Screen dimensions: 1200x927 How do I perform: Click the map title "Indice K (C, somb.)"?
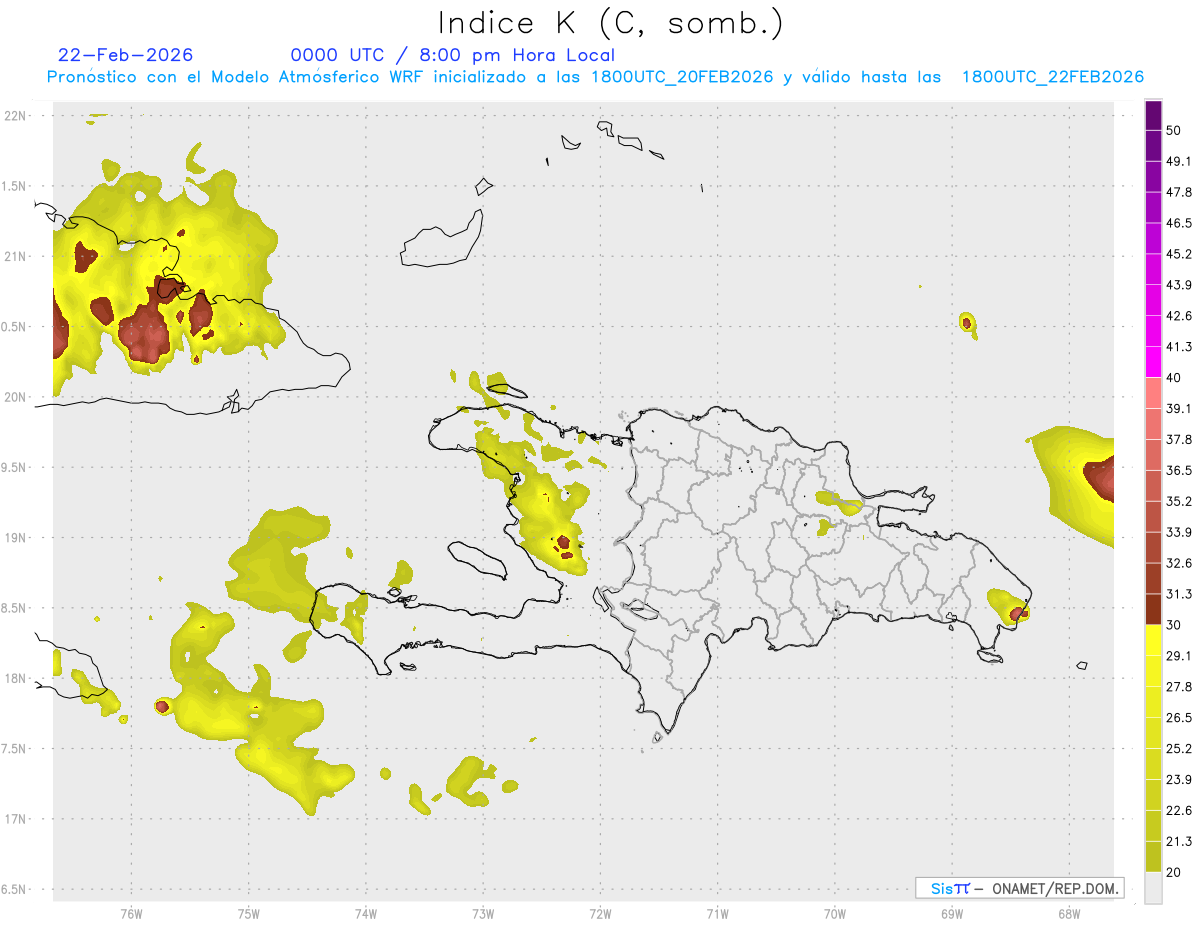click(610, 22)
